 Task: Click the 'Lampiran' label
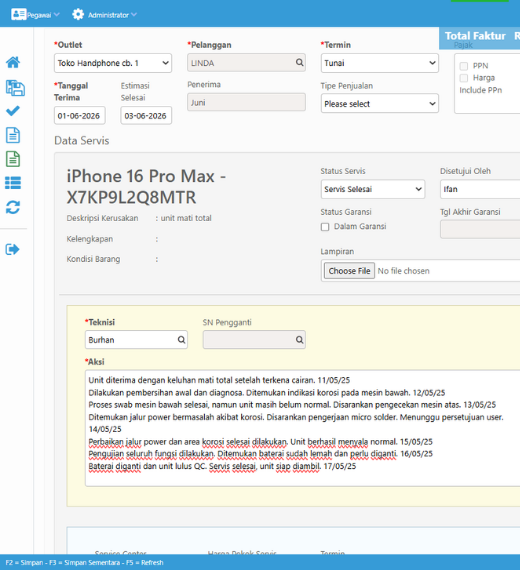(x=337, y=252)
